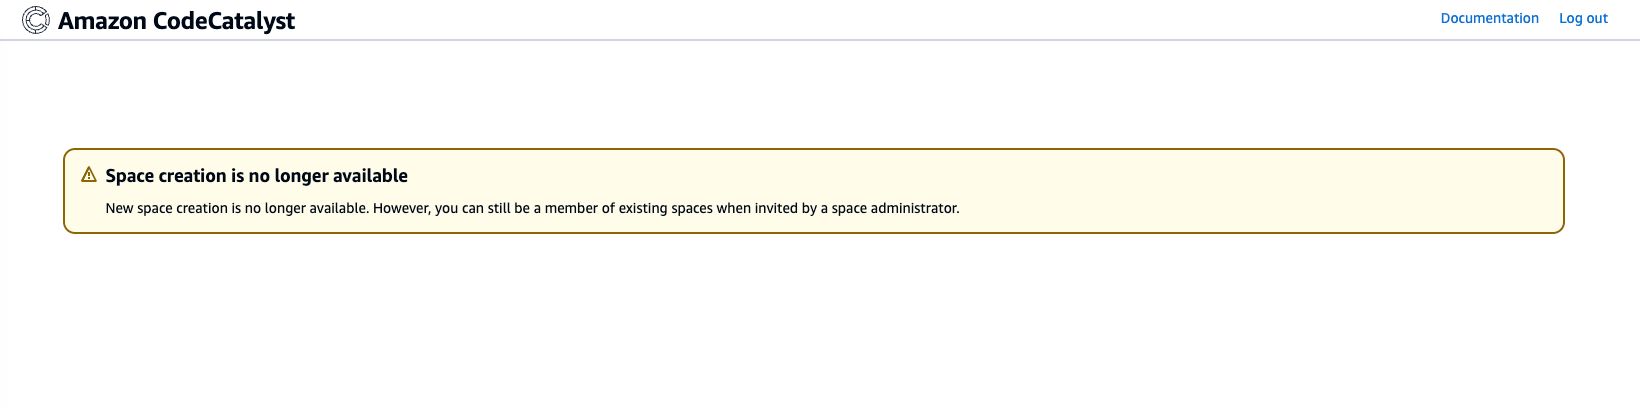Viewport: 1640px width, 408px height.
Task: Click the word "available" in alert heading
Action: (x=370, y=176)
